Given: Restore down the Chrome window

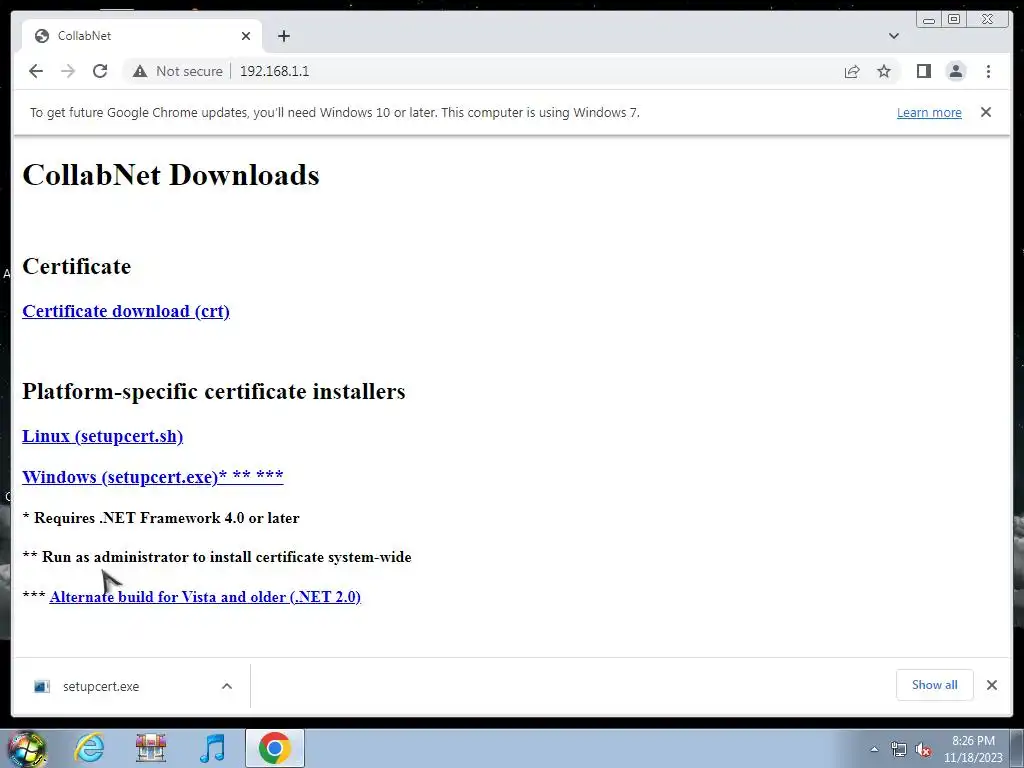Looking at the screenshot, I should click(x=954, y=20).
